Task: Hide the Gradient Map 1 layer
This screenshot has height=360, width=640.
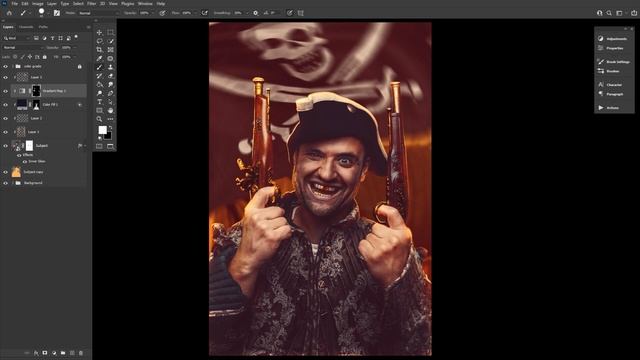Action: 5,91
